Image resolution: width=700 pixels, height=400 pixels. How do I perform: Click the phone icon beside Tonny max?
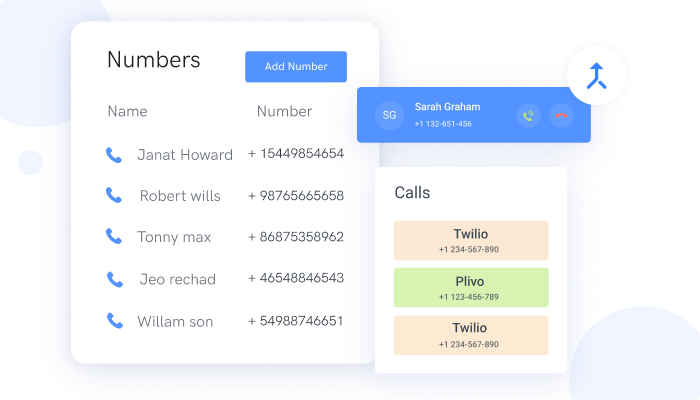point(114,236)
